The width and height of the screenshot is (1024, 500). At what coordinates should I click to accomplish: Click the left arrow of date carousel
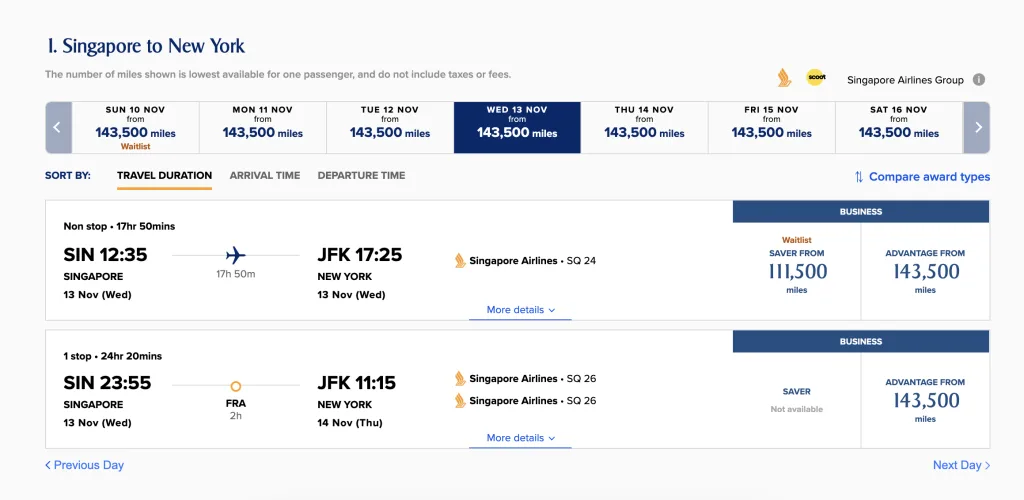(x=57, y=127)
